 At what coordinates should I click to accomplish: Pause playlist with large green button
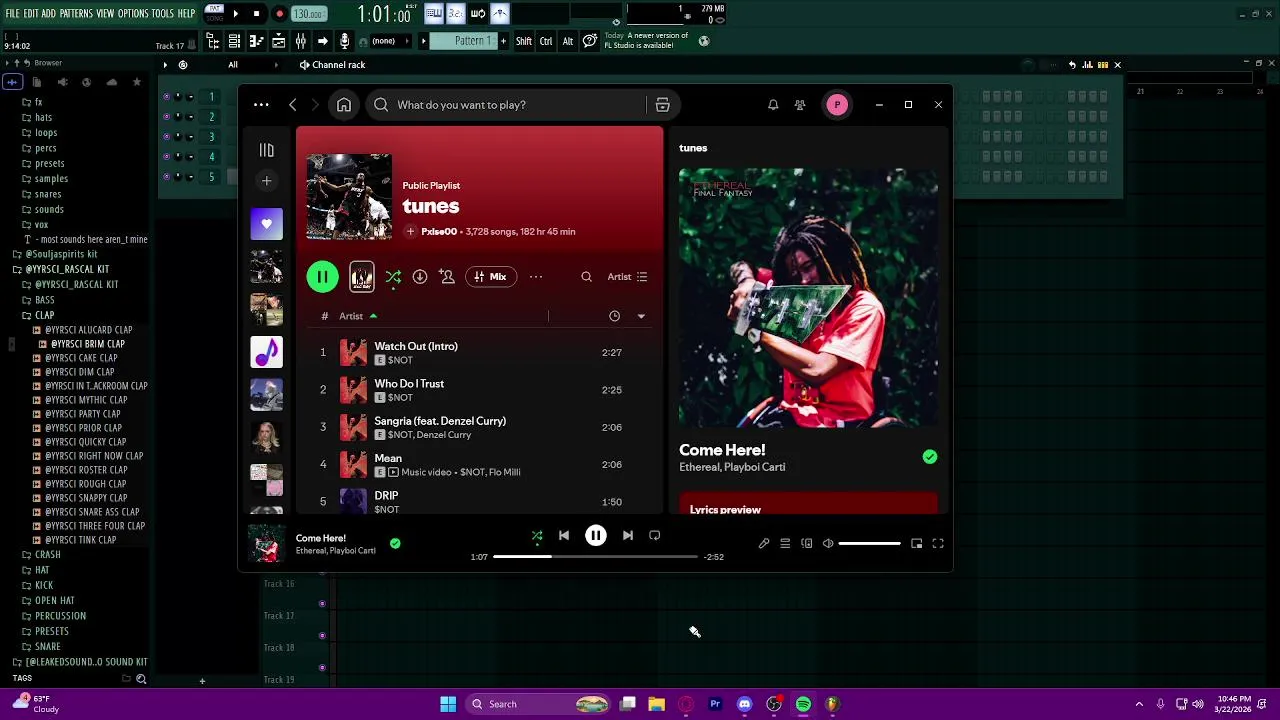tap(322, 277)
